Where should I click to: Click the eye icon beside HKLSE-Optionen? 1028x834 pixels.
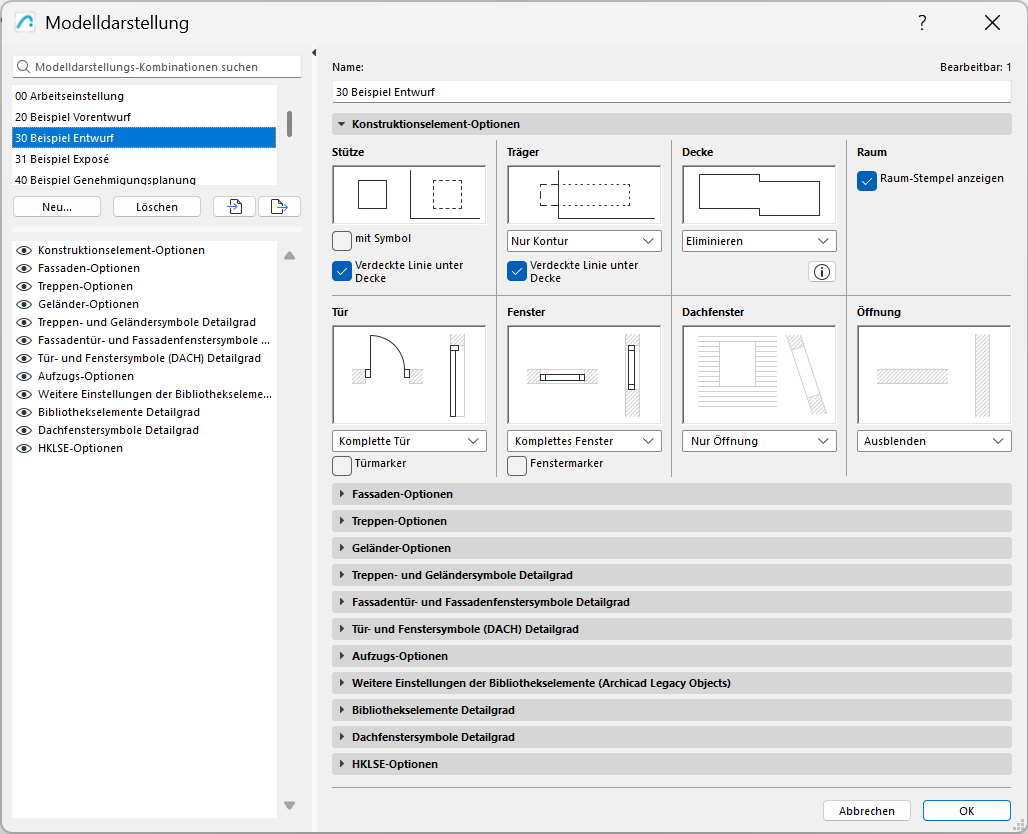tap(23, 448)
